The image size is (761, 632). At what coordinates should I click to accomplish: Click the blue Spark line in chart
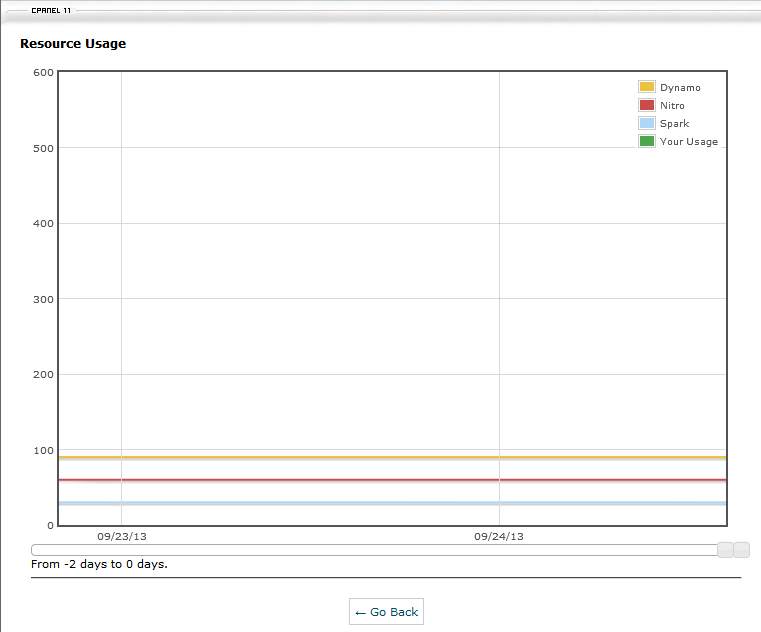pos(300,503)
